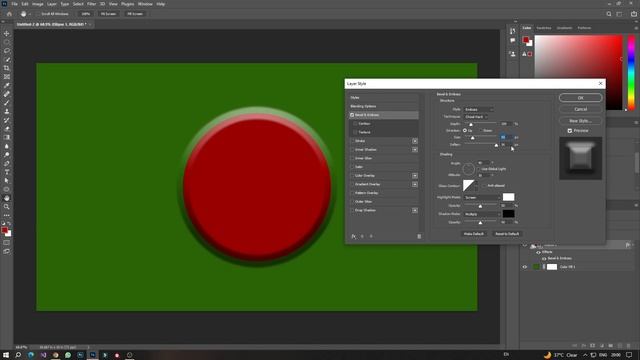The width and height of the screenshot is (640, 360).
Task: Click the New Style button
Action: [580, 121]
